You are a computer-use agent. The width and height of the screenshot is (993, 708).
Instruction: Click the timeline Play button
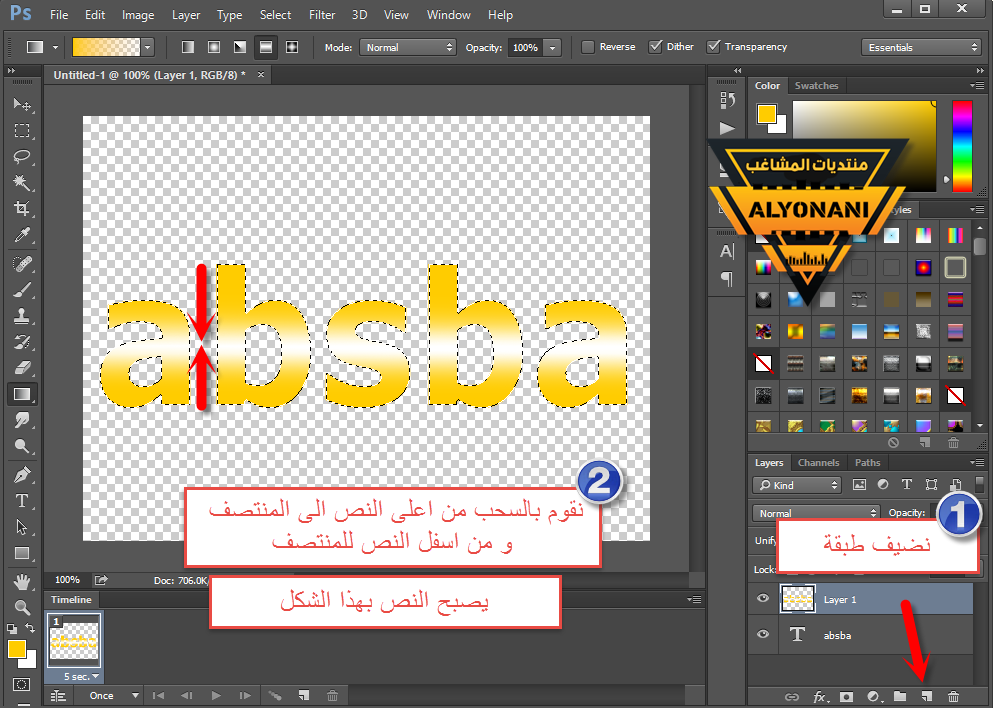coord(215,695)
